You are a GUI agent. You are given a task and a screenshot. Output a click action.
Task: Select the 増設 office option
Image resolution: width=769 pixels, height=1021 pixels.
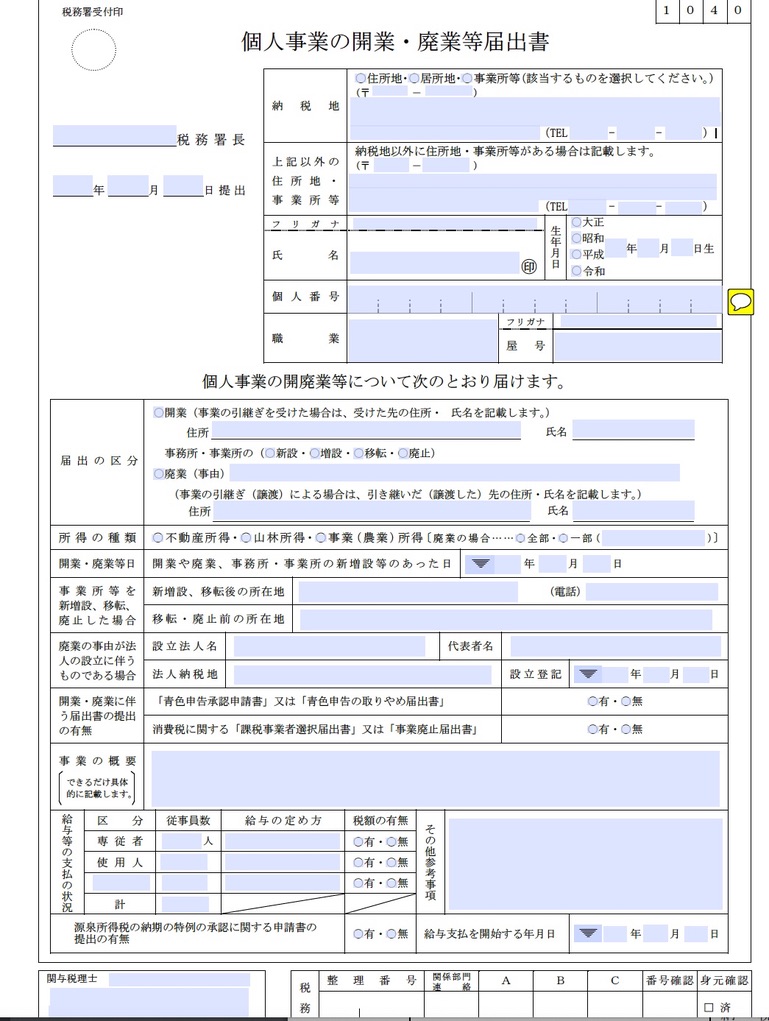point(315,453)
